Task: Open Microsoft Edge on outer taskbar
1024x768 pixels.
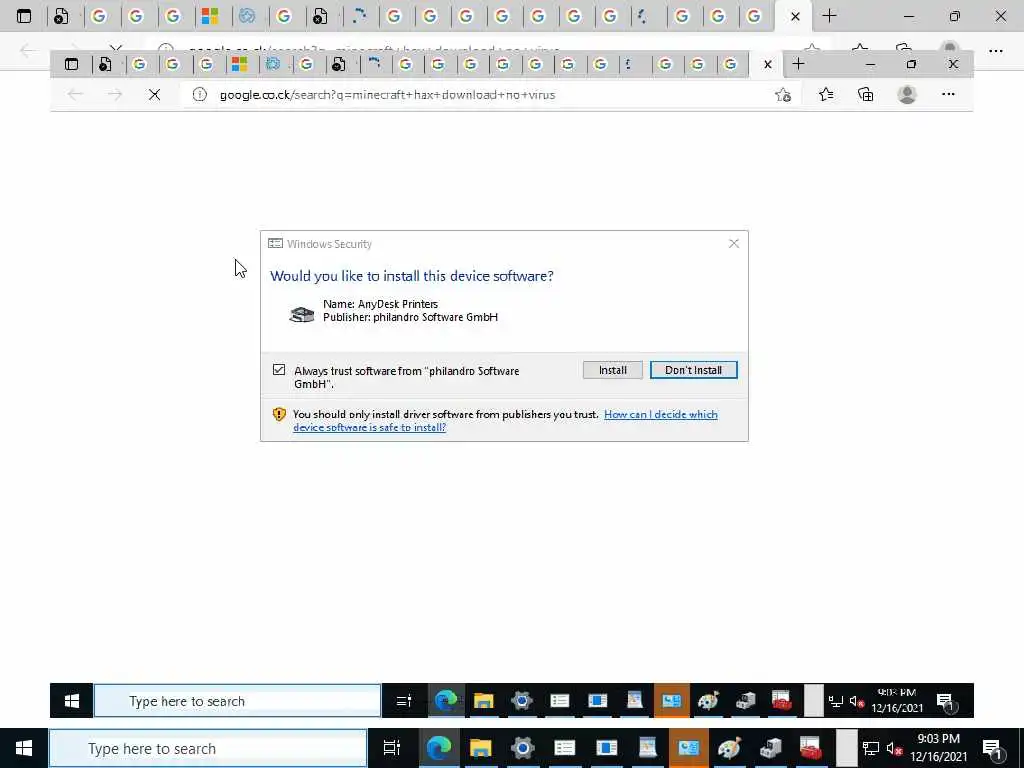Action: [x=439, y=748]
